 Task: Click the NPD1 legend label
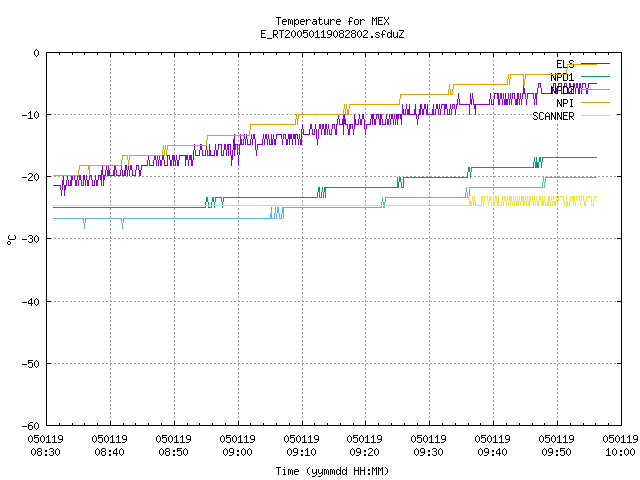[562, 77]
